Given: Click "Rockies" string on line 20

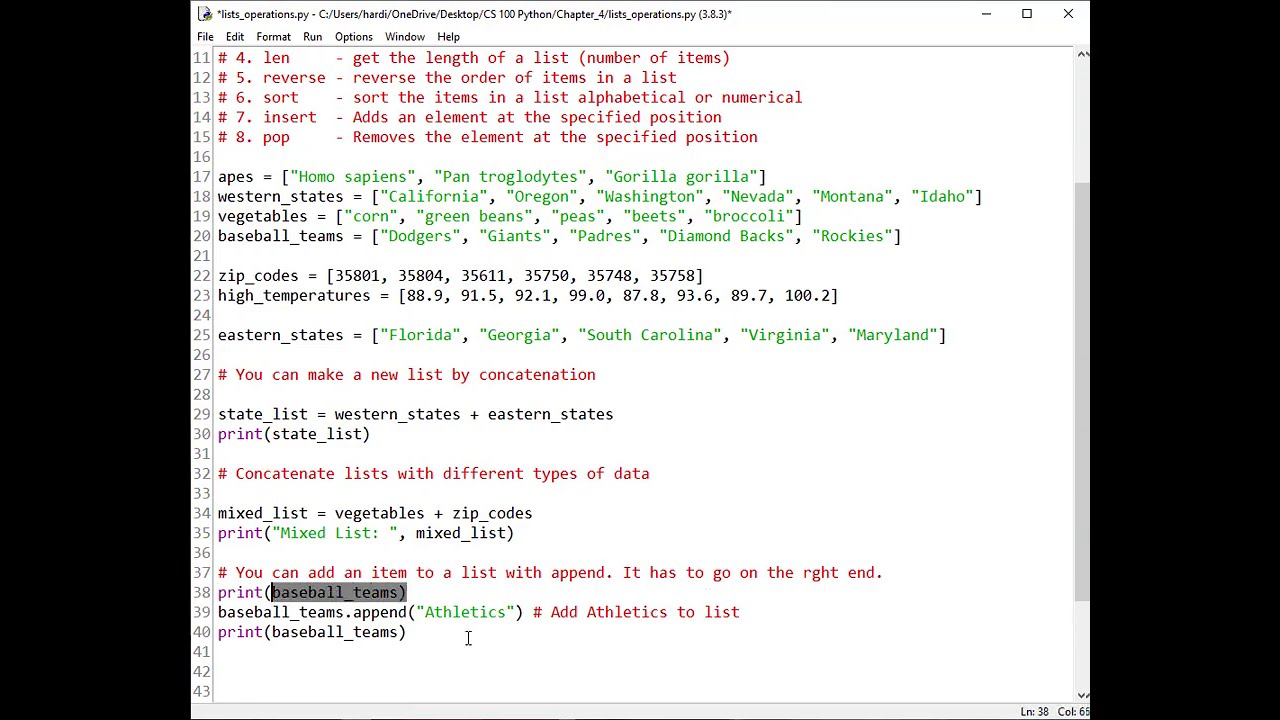Looking at the screenshot, I should point(852,237).
